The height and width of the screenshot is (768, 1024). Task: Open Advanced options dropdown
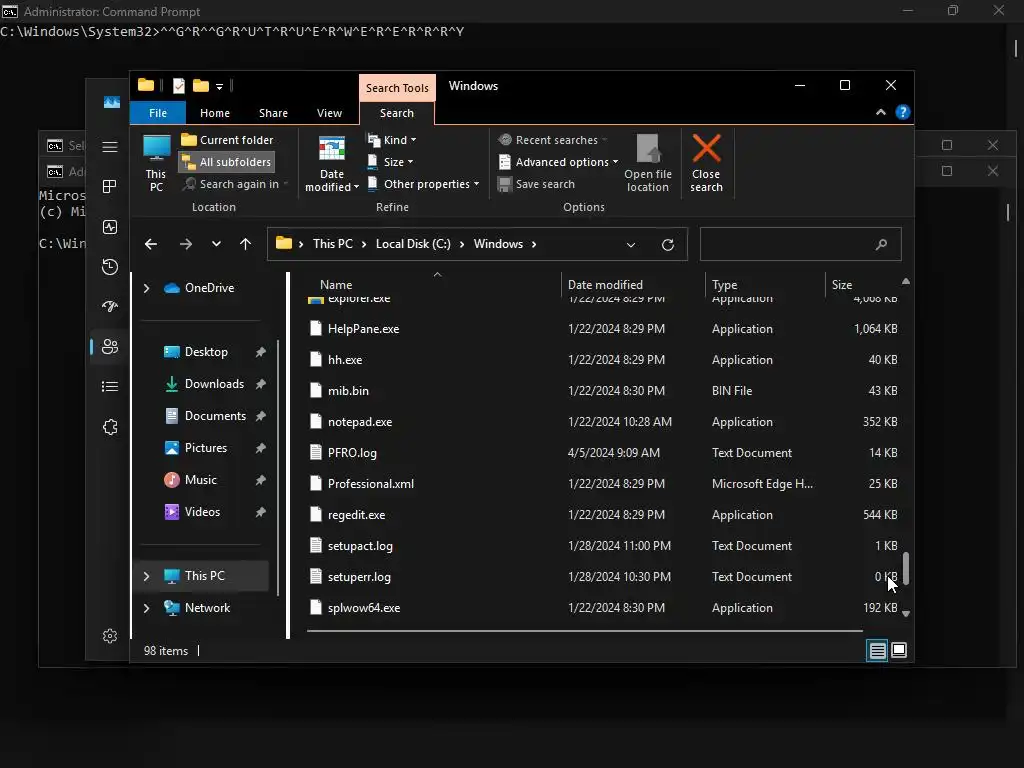(558, 162)
